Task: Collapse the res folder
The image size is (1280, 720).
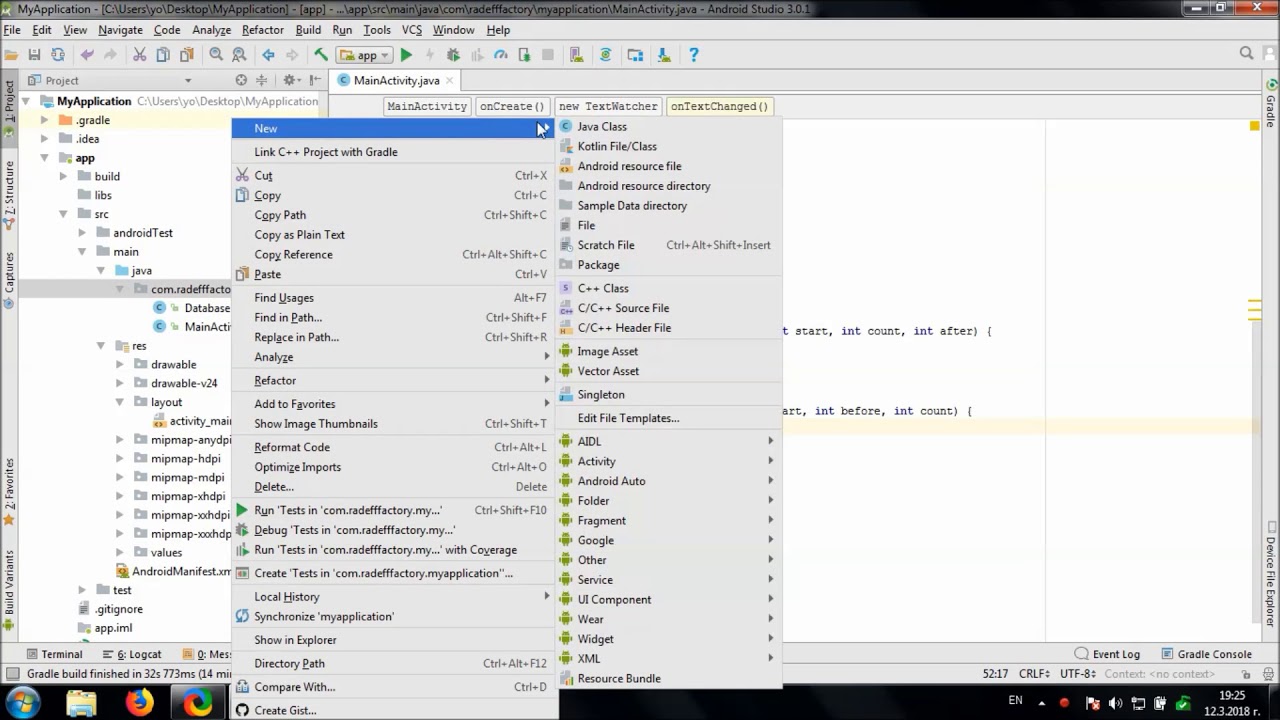Action: coord(100,346)
